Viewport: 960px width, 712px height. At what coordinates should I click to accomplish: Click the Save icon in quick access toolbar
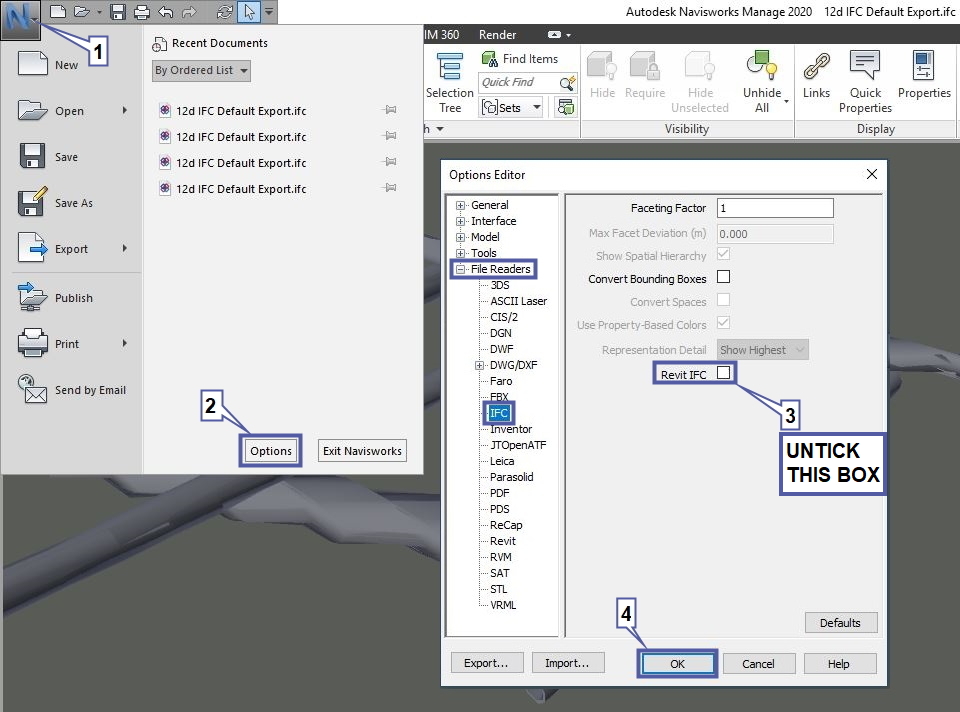[x=118, y=12]
